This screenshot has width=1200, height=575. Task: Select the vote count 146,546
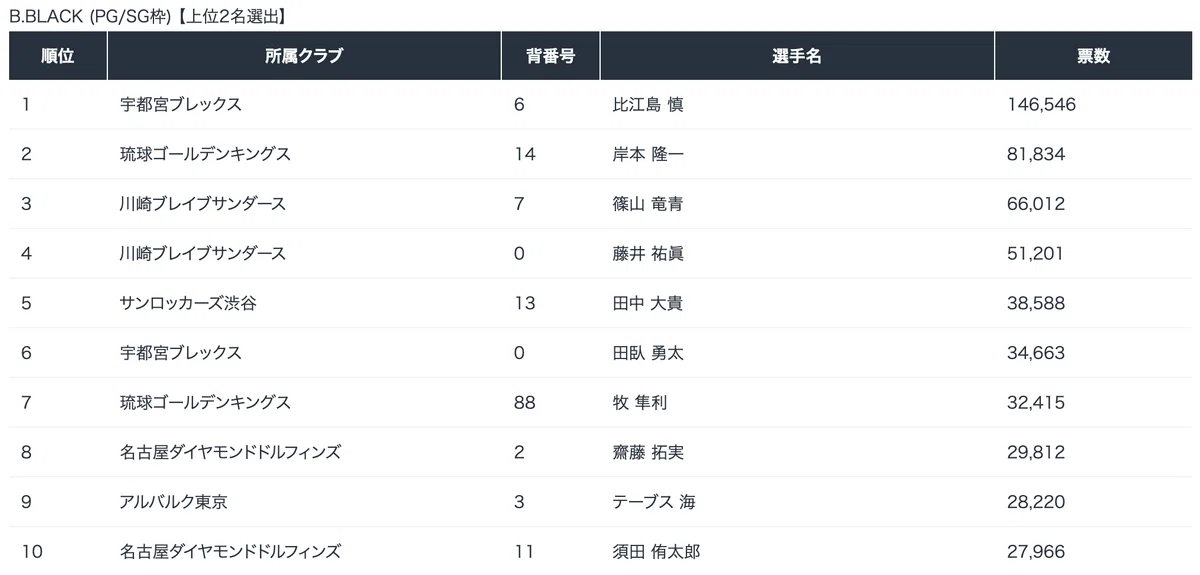[1042, 105]
